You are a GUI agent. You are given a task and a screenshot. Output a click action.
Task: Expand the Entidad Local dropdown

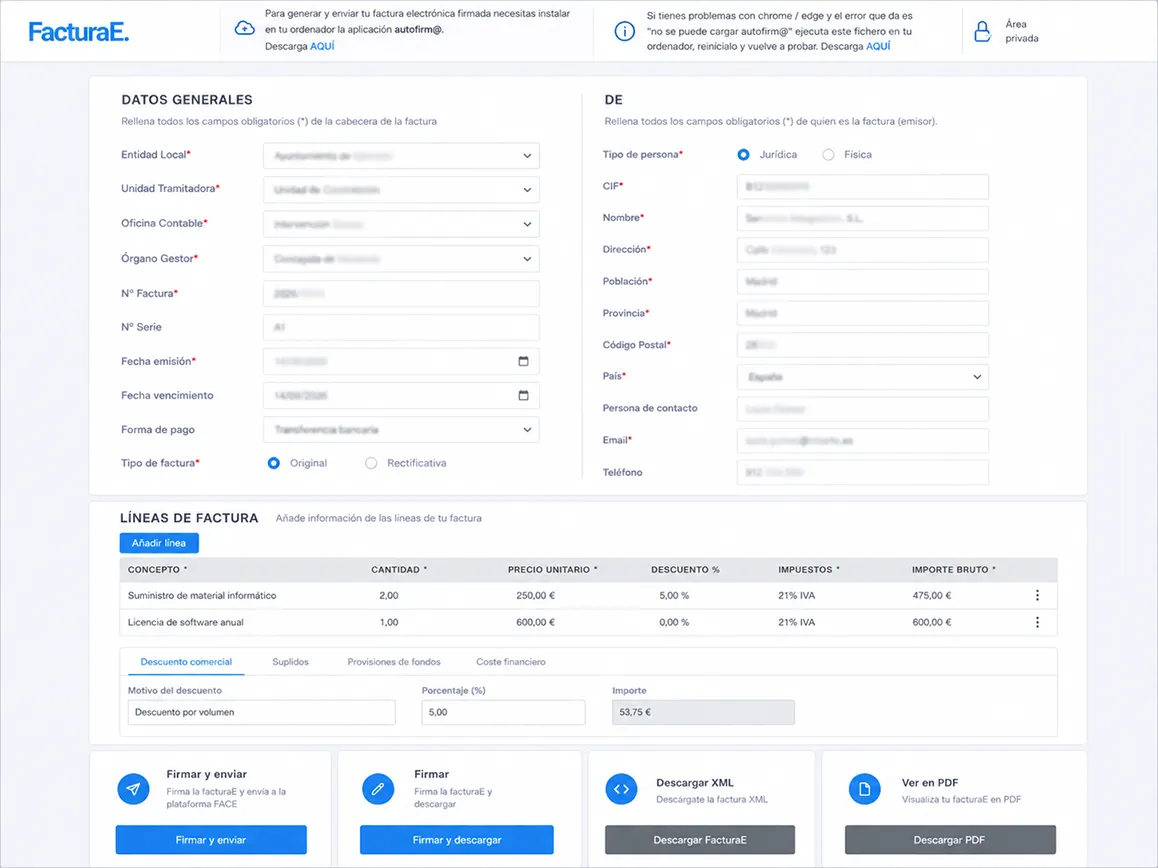401,156
